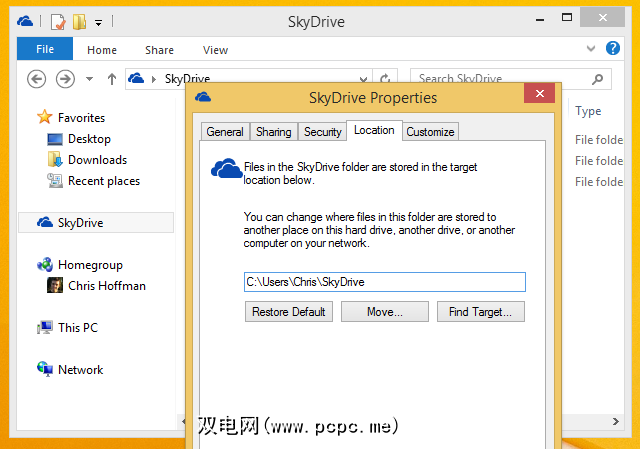Image resolution: width=640 pixels, height=449 pixels.
Task: Switch to the General tab in Properties
Action: [225, 132]
